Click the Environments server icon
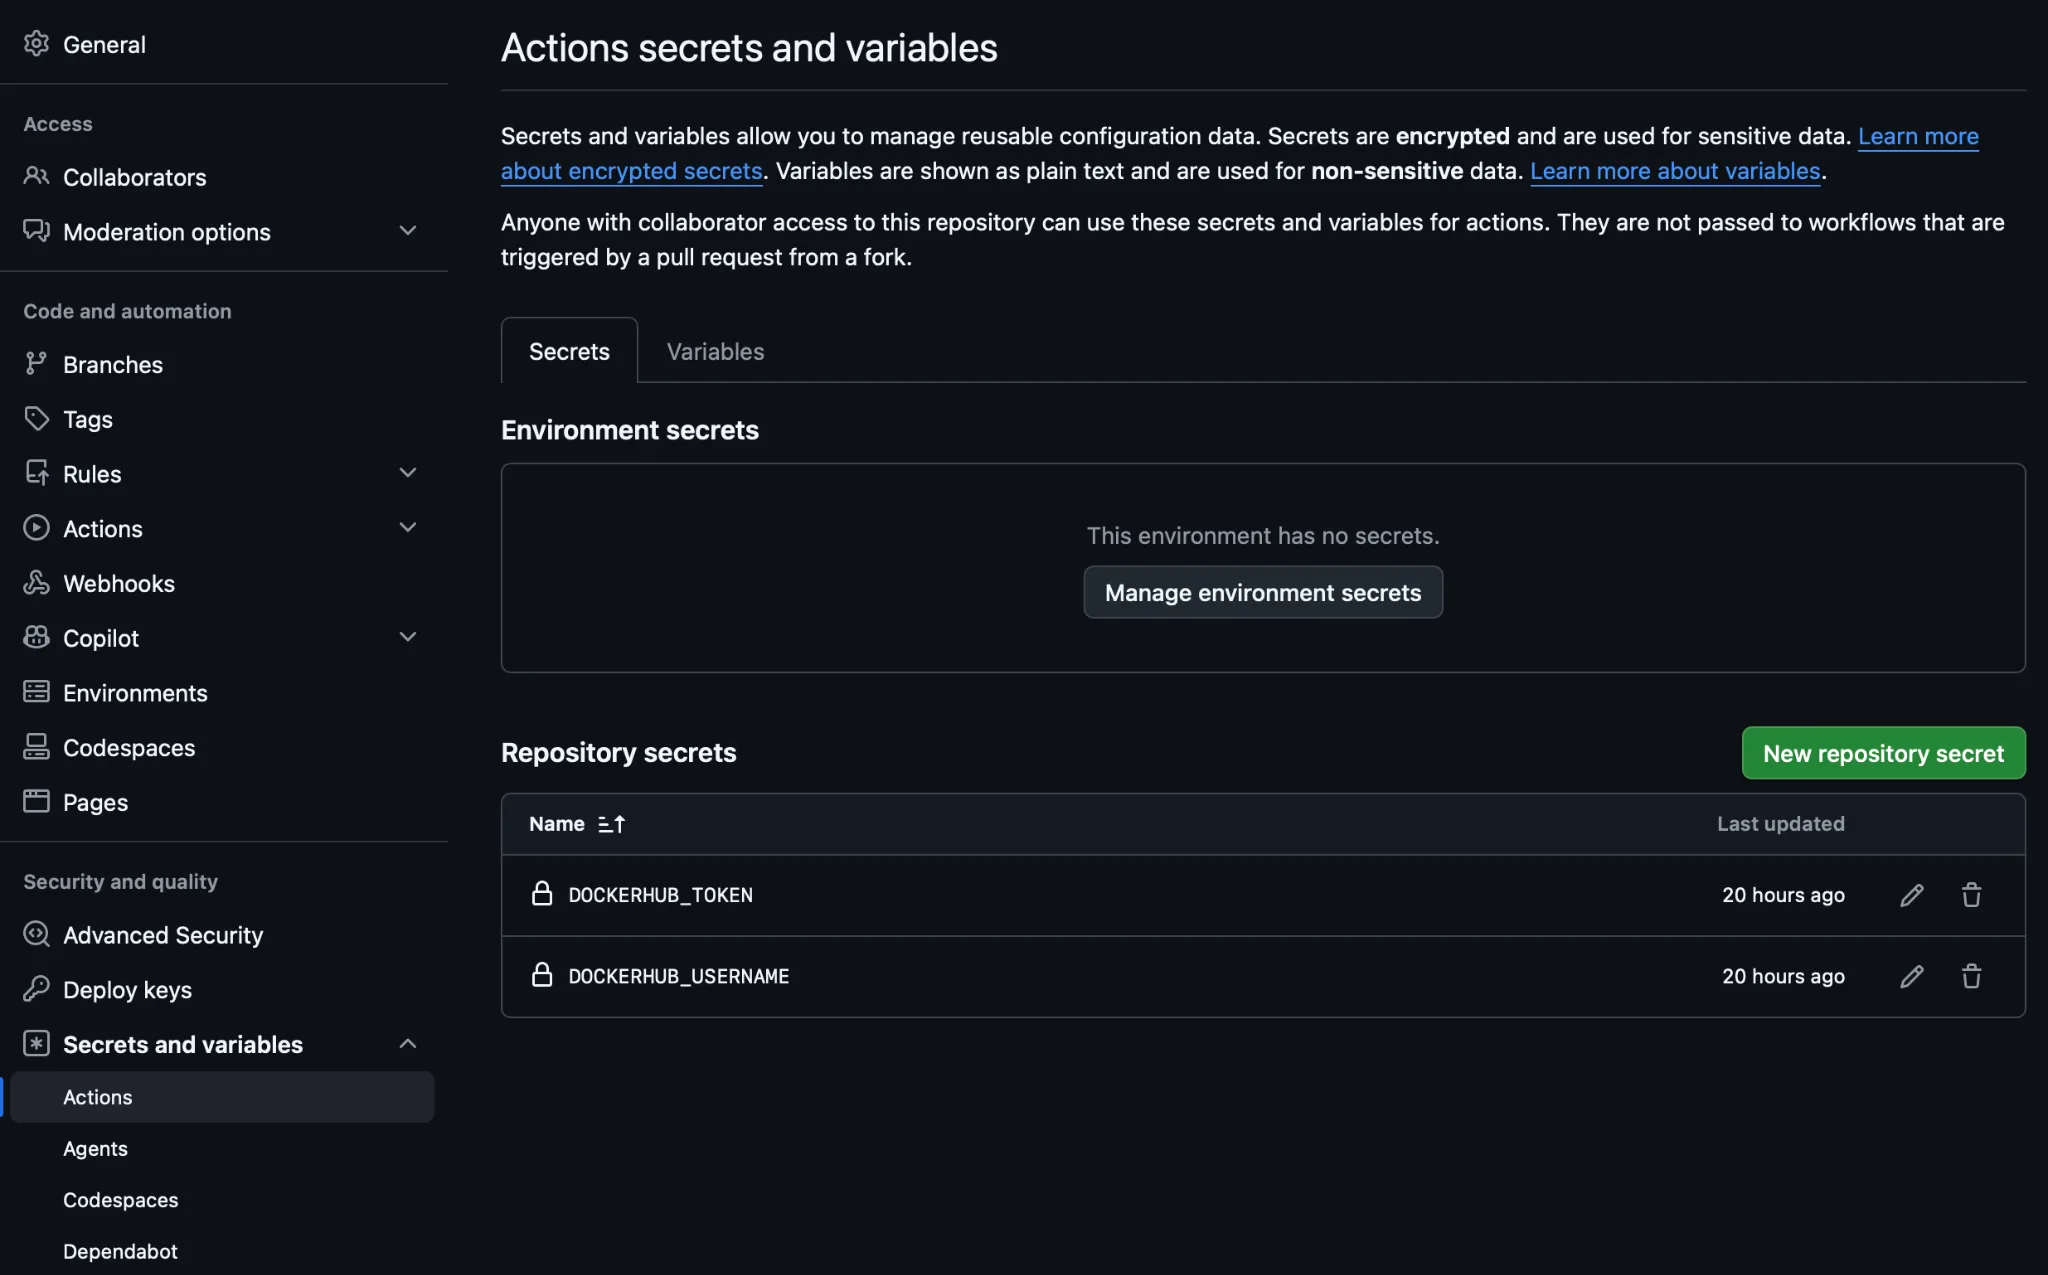Viewport: 2048px width, 1275px height. [x=37, y=692]
